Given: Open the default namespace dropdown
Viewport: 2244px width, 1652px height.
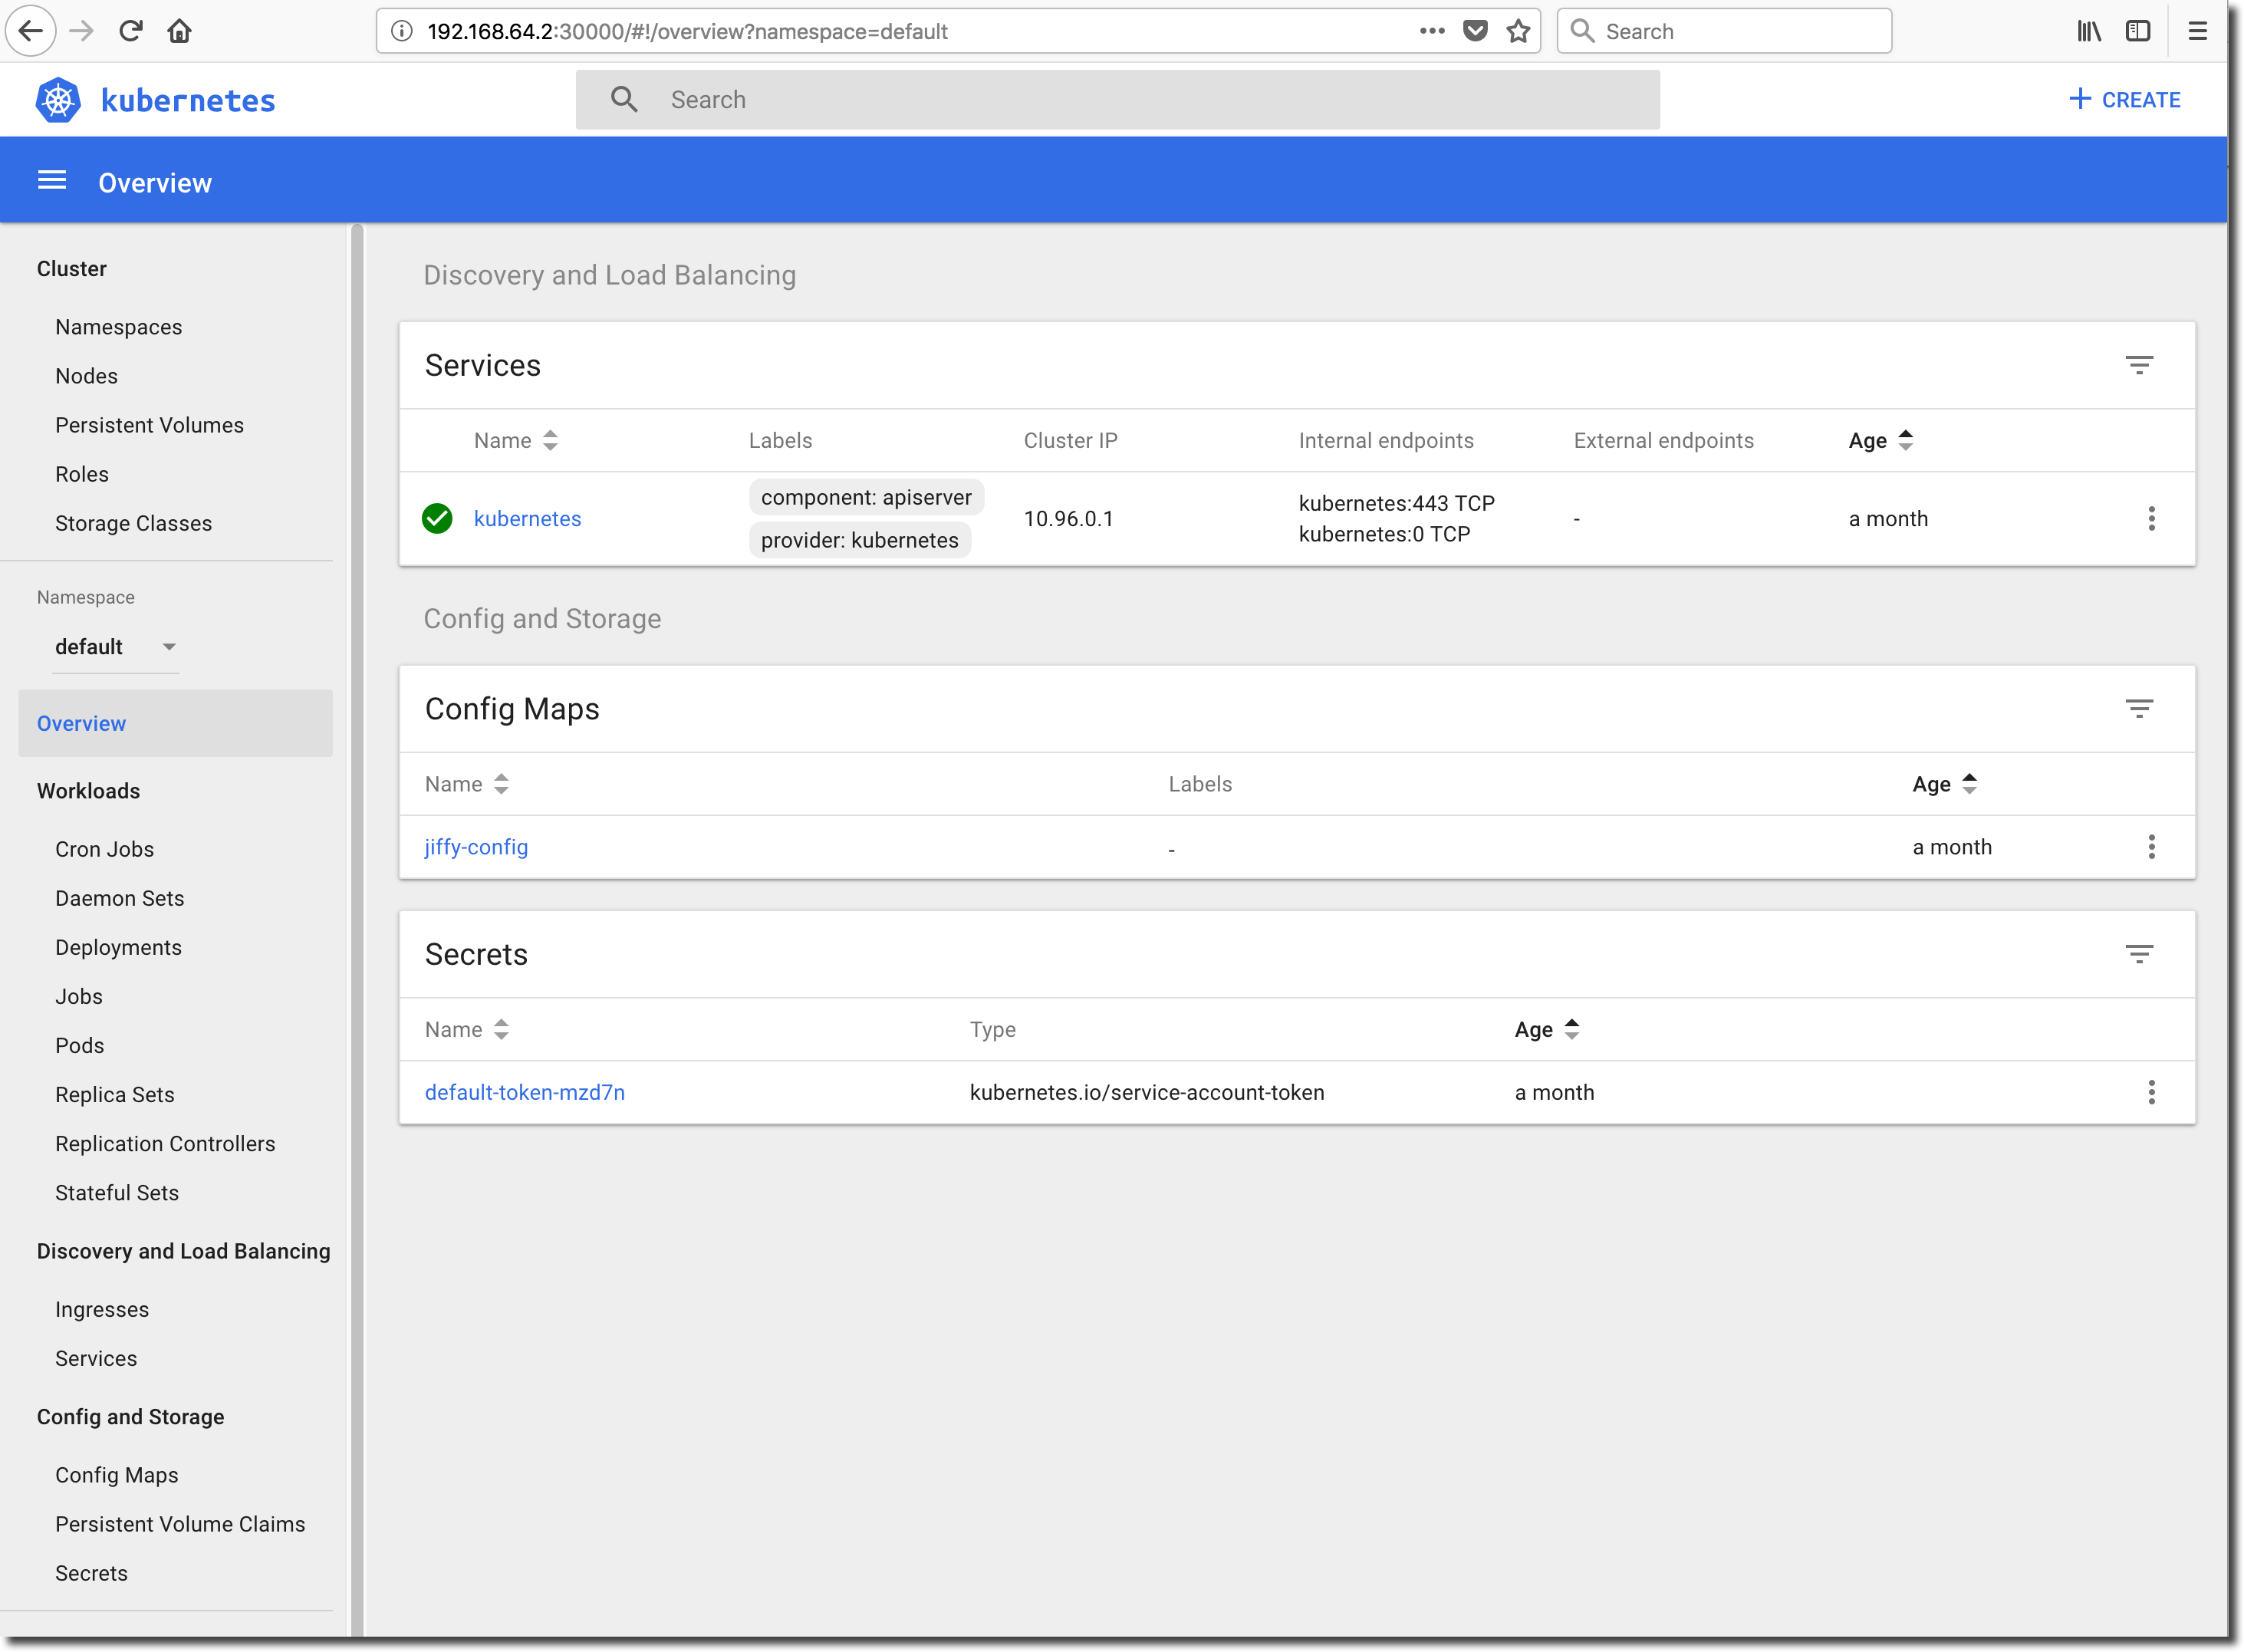Looking at the screenshot, I should coord(115,647).
